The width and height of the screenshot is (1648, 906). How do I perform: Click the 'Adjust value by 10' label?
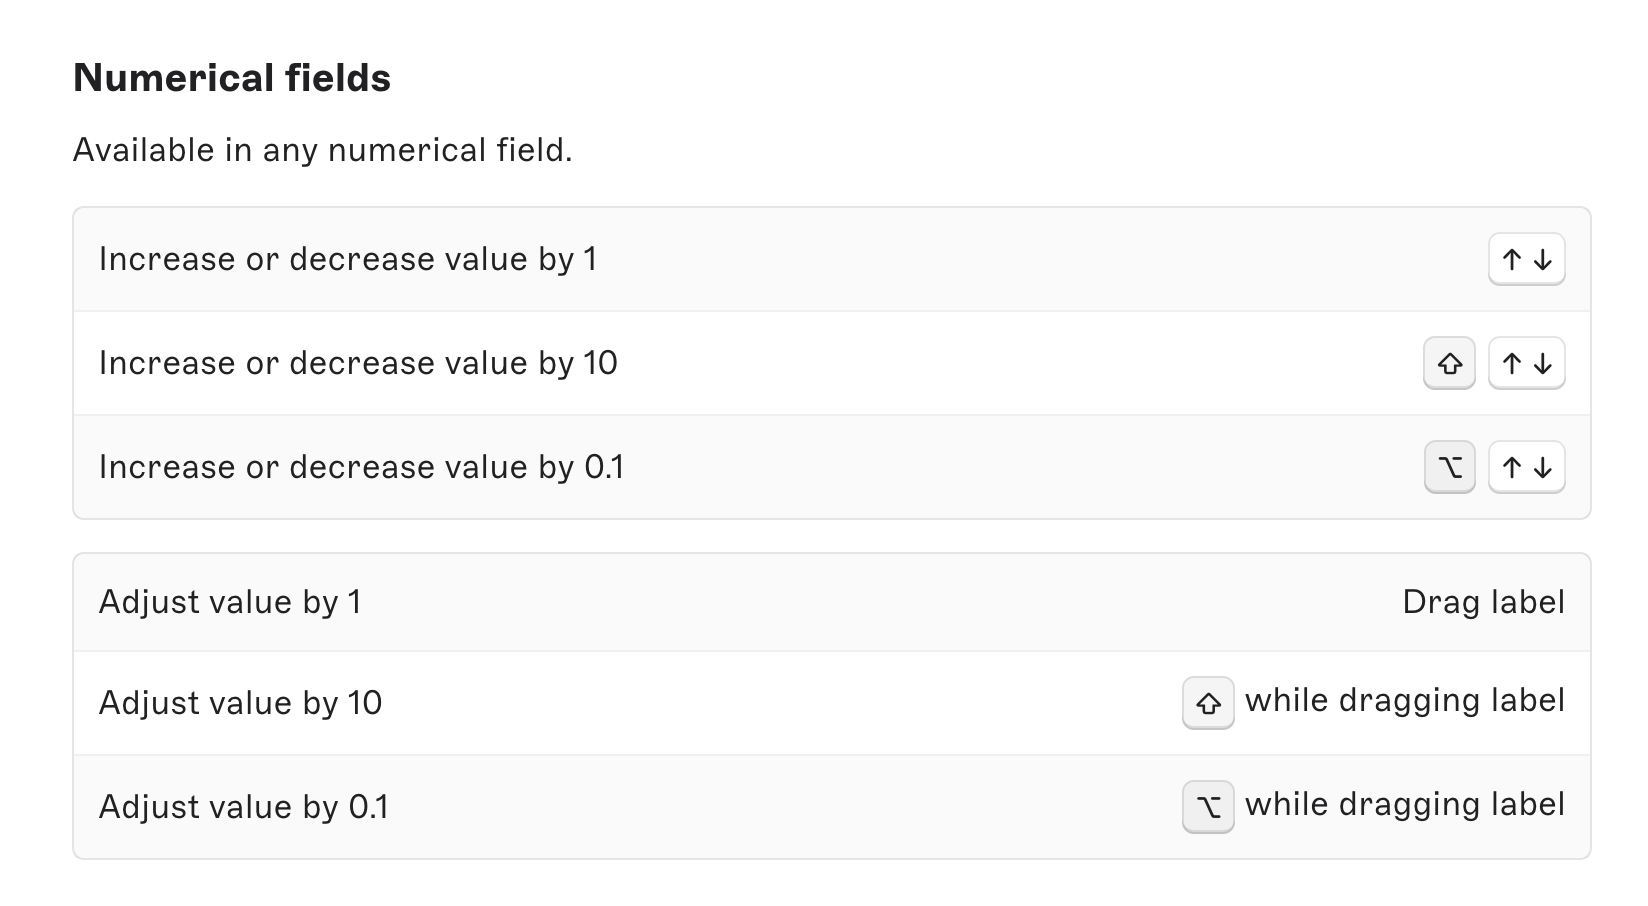click(240, 703)
